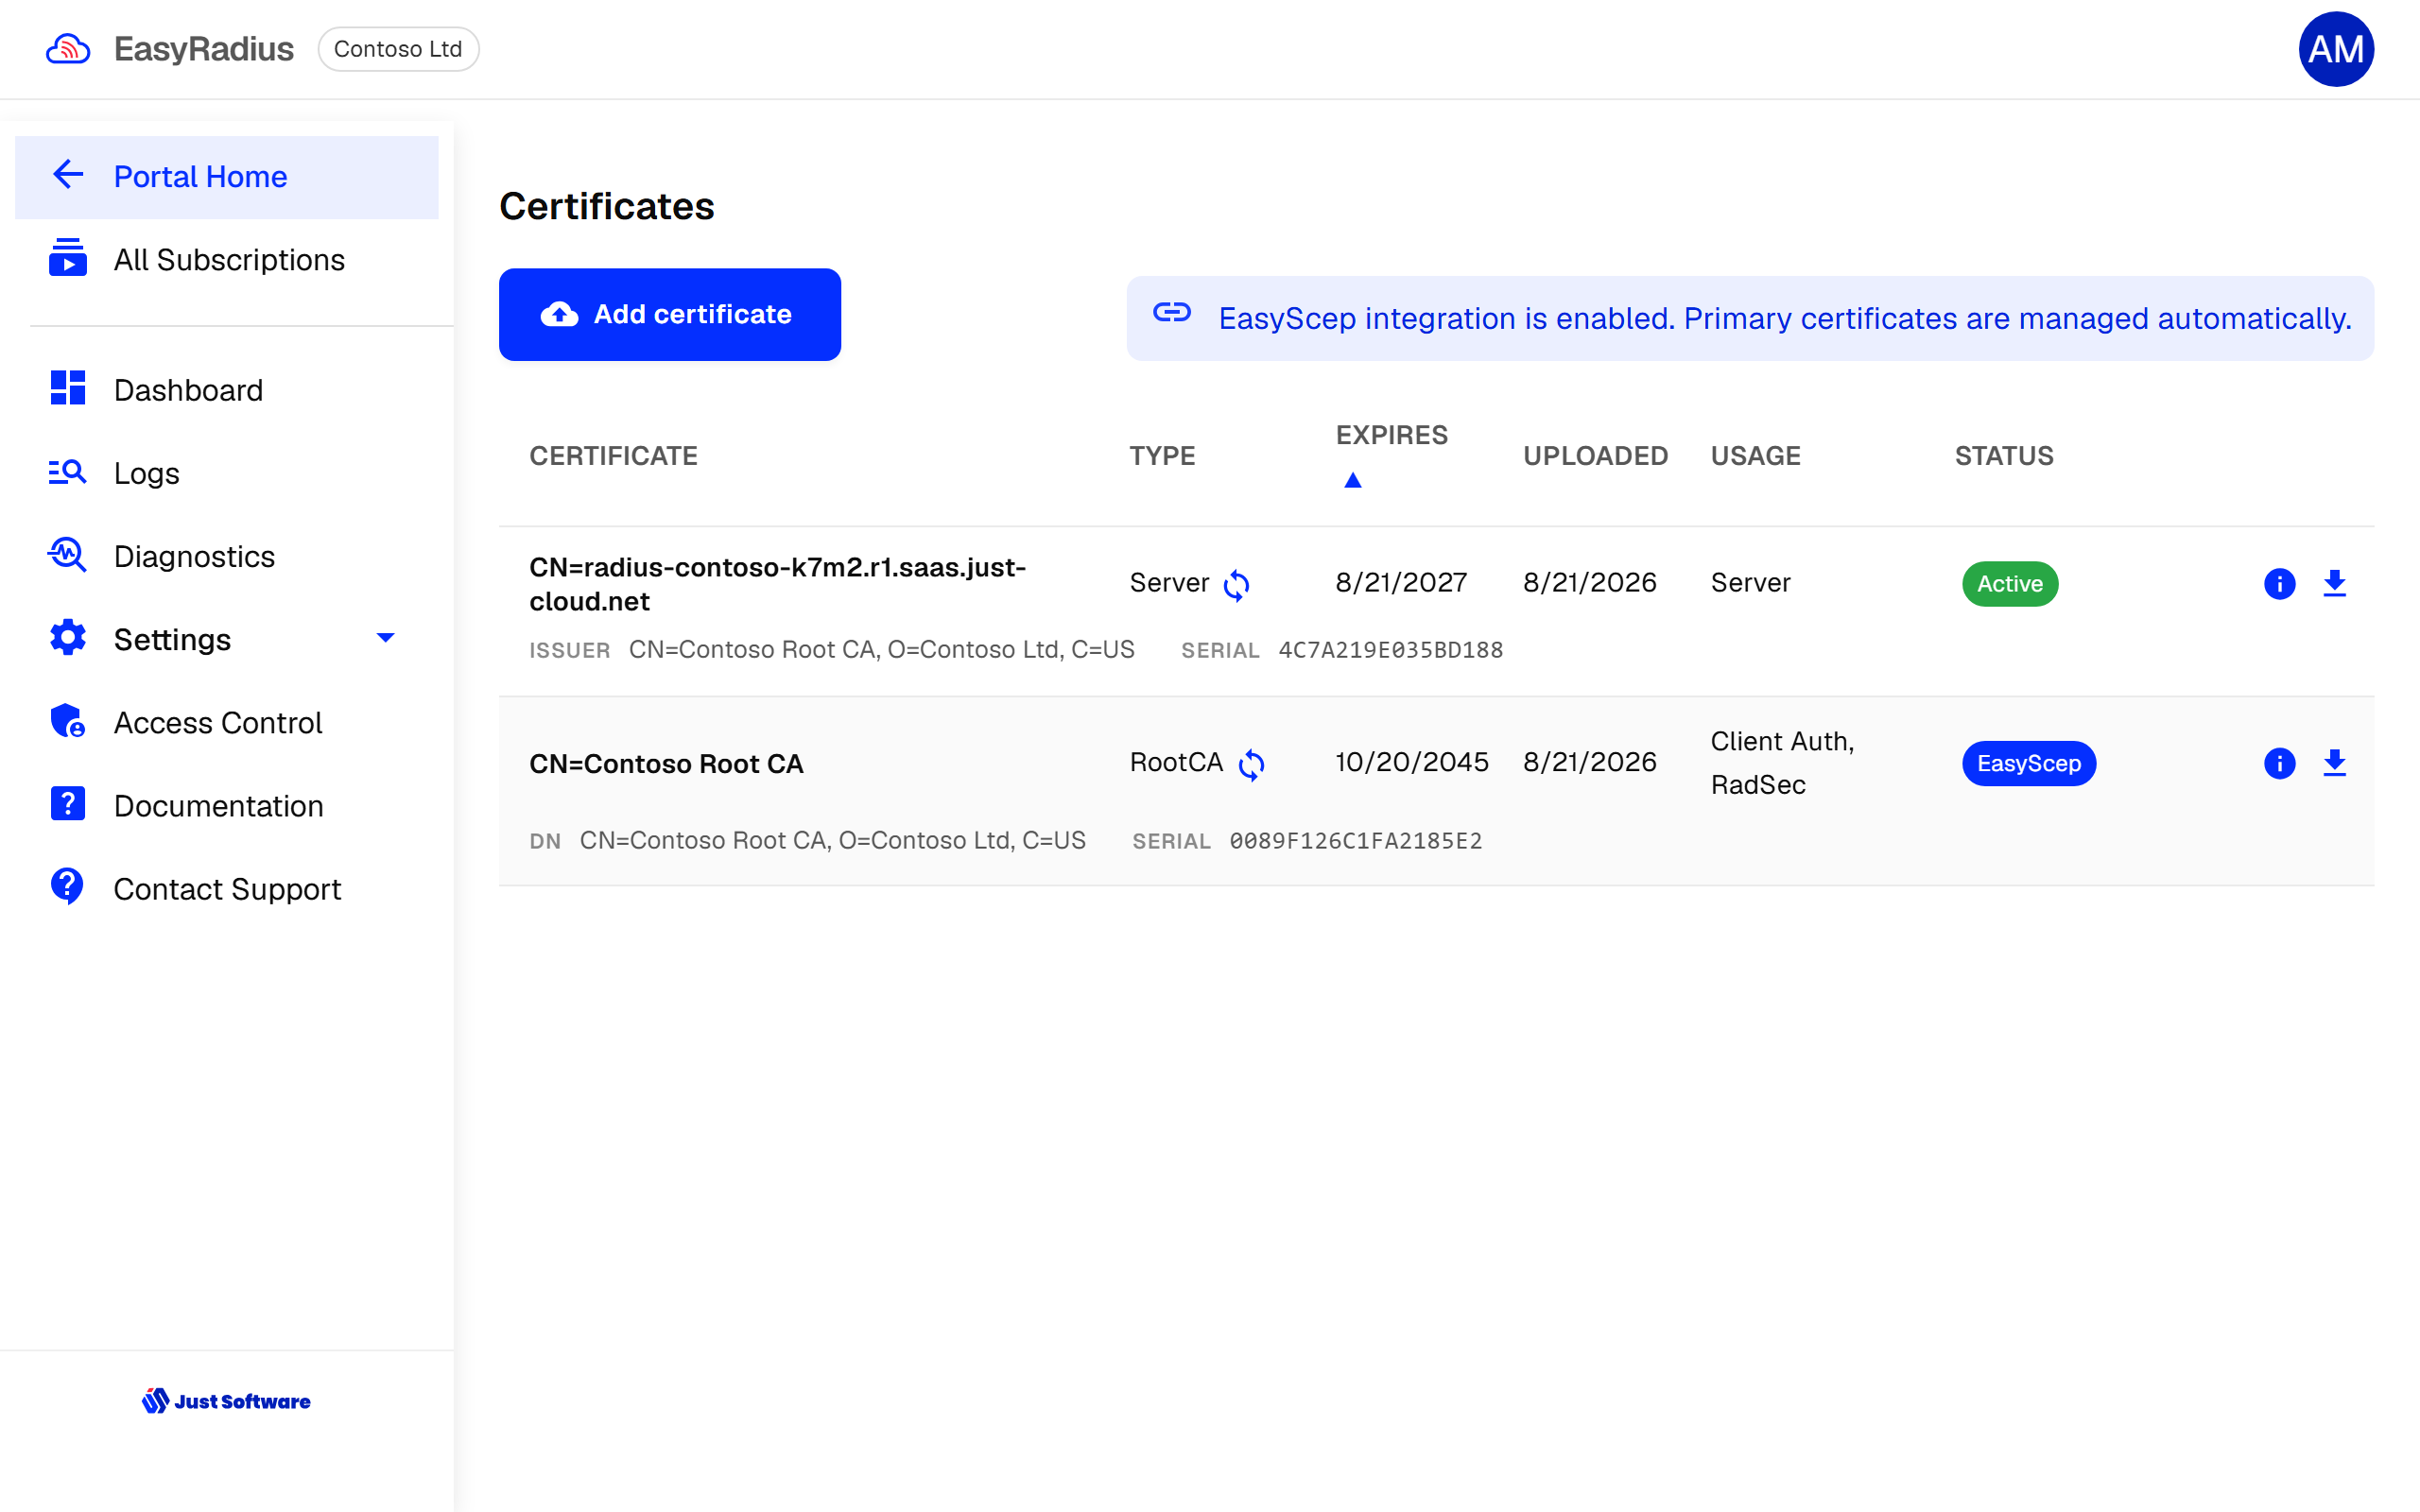Screen dimensions: 2420x1512
Task: Click the Contact Support icon
Action: pos(68,886)
